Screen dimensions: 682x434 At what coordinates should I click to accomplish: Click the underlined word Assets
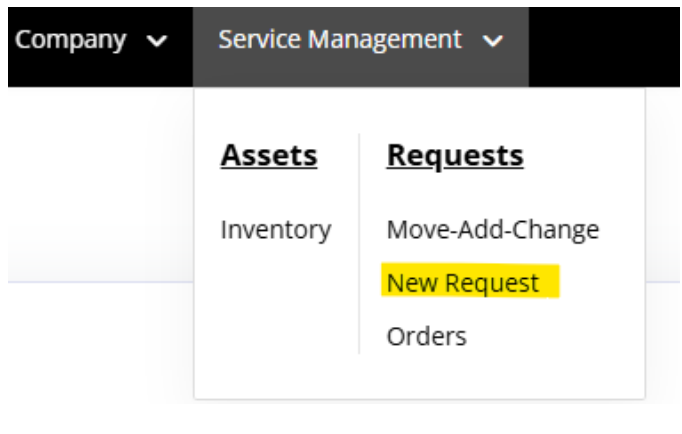(x=269, y=156)
